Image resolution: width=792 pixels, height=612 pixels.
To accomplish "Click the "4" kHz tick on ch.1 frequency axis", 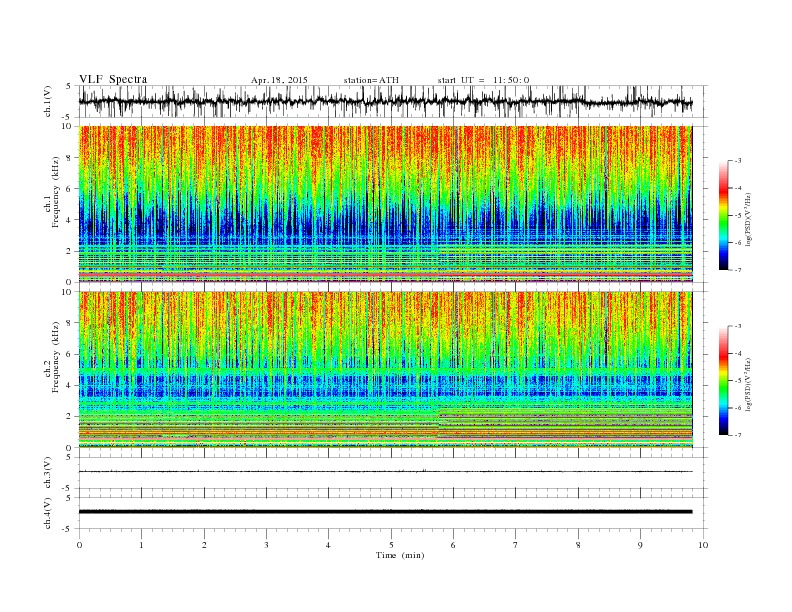I will 70,220.
